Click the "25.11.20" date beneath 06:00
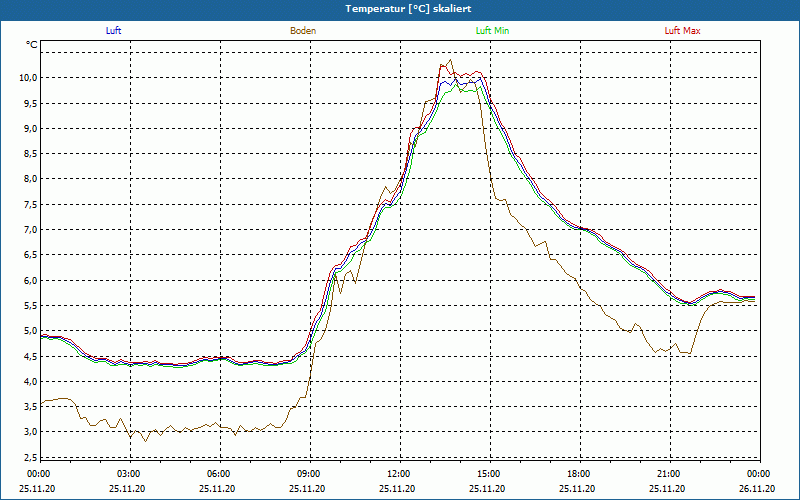The width and height of the screenshot is (800, 500). 217,488
